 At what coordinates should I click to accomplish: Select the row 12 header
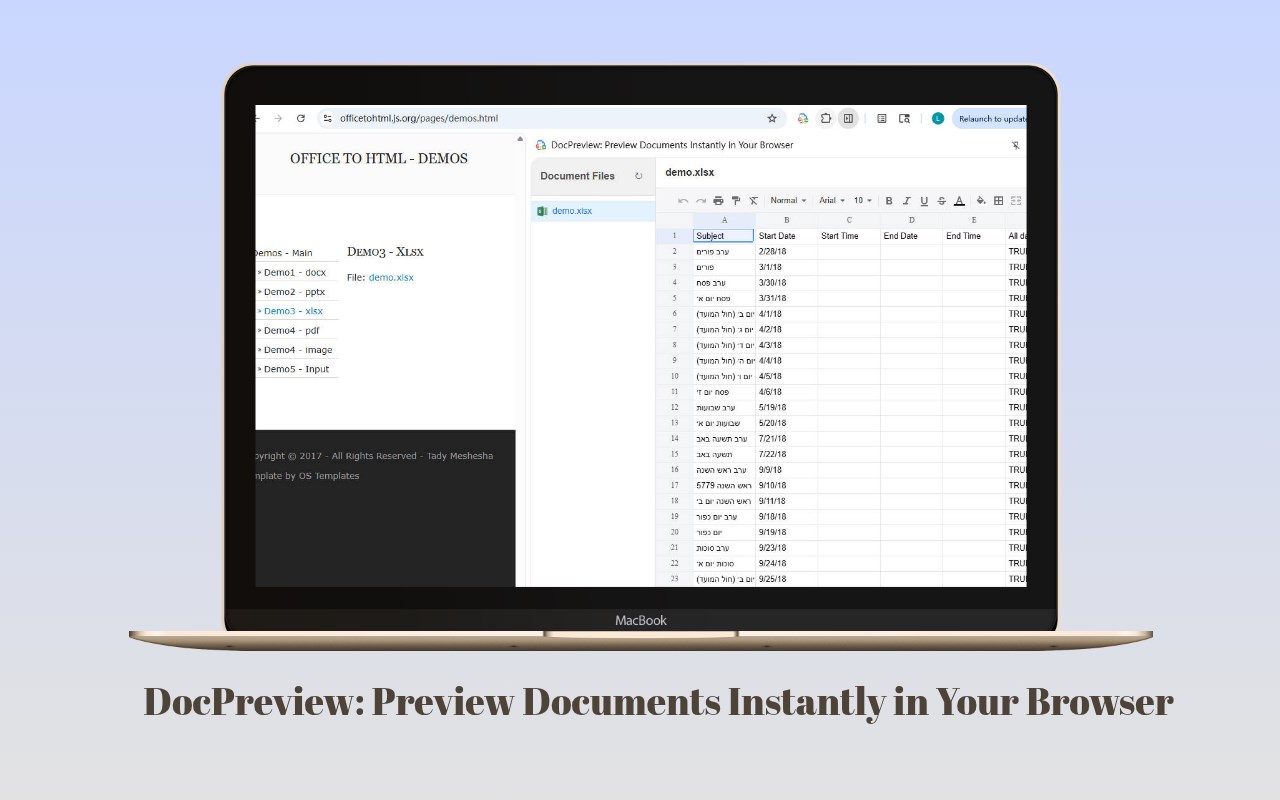pyautogui.click(x=675, y=408)
